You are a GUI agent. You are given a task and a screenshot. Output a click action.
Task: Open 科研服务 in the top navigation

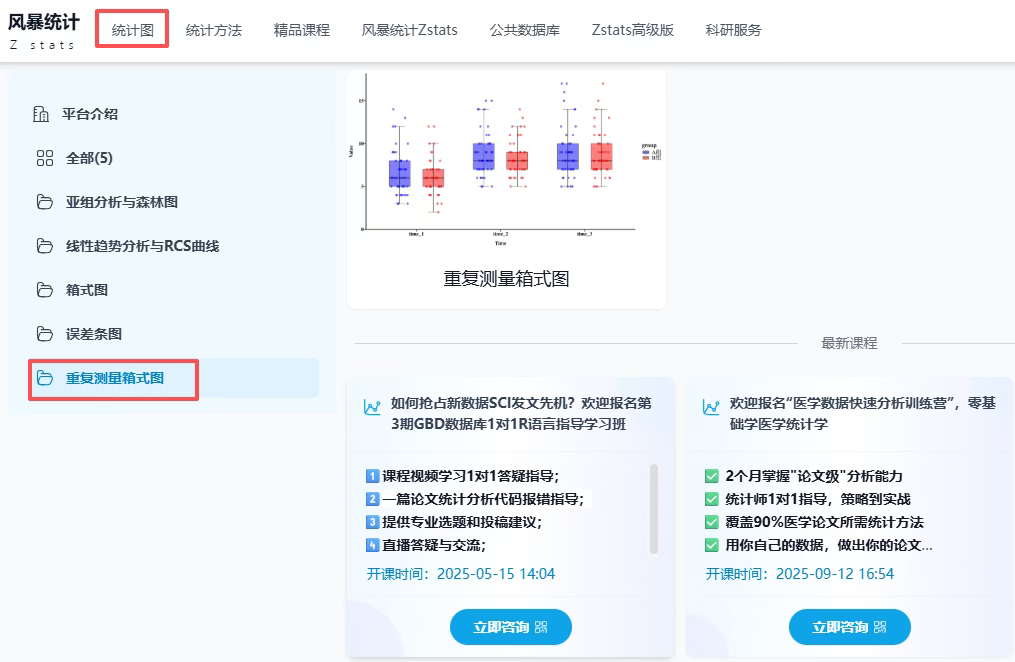[733, 30]
